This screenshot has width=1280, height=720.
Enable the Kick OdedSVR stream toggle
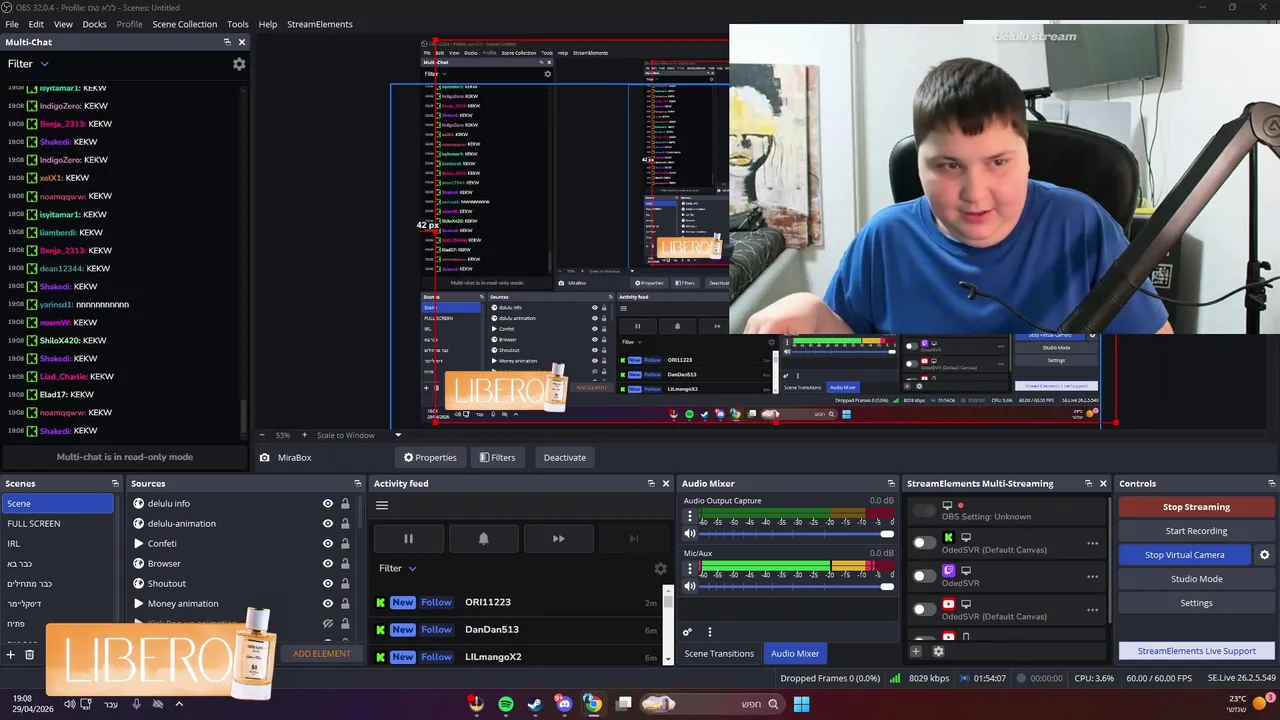click(x=925, y=543)
